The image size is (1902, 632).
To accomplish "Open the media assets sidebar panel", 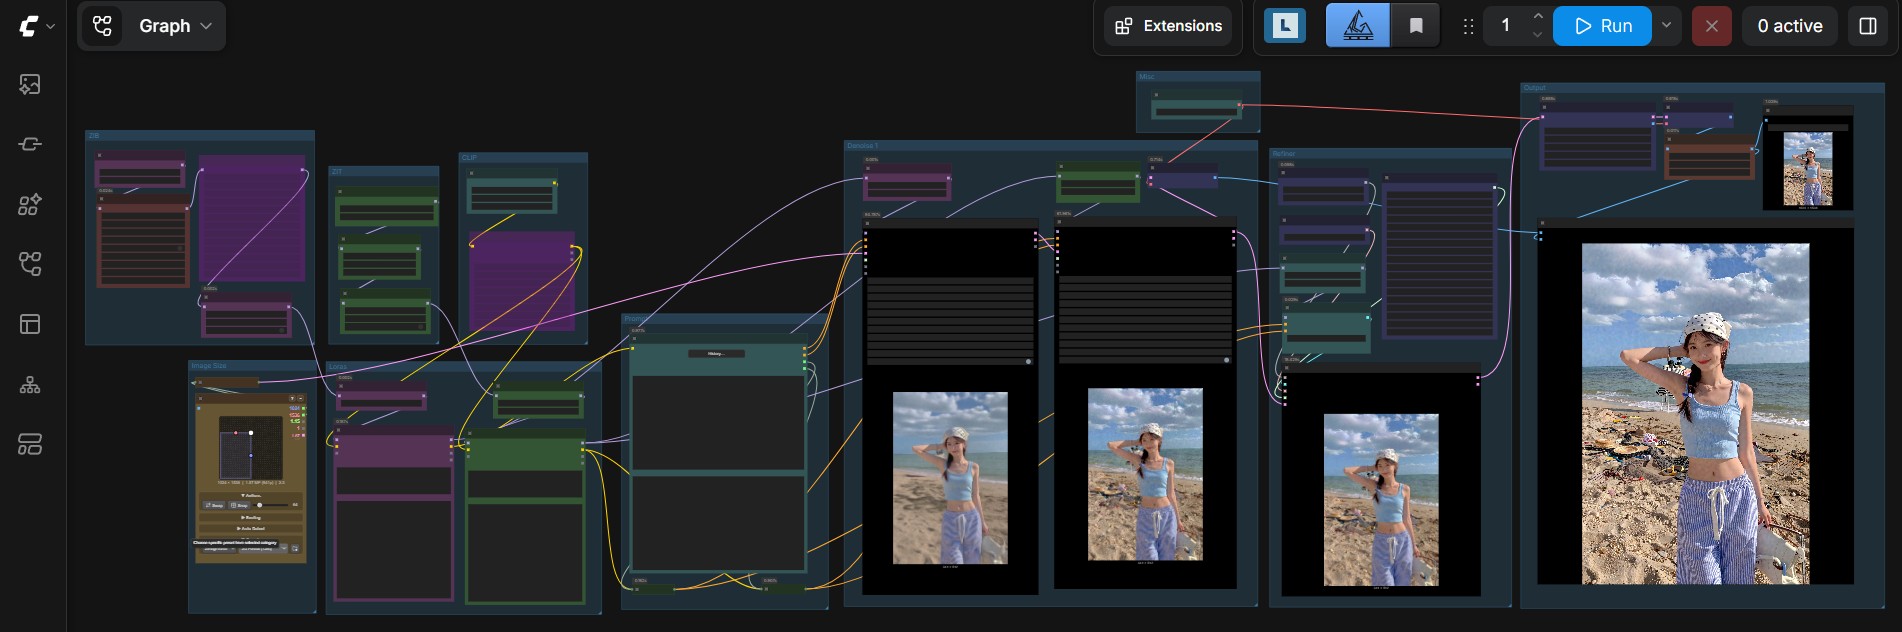I will pyautogui.click(x=30, y=85).
